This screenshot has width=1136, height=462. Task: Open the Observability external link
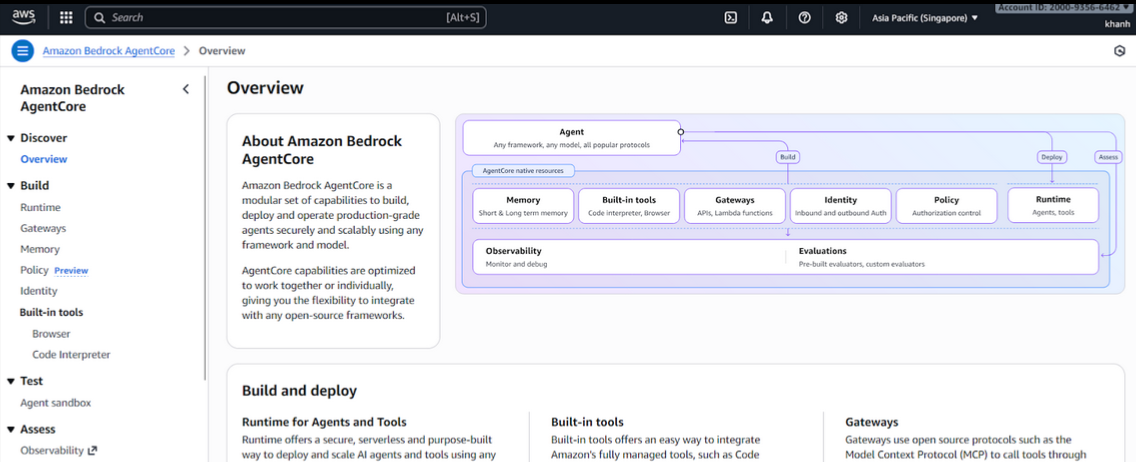coord(58,451)
